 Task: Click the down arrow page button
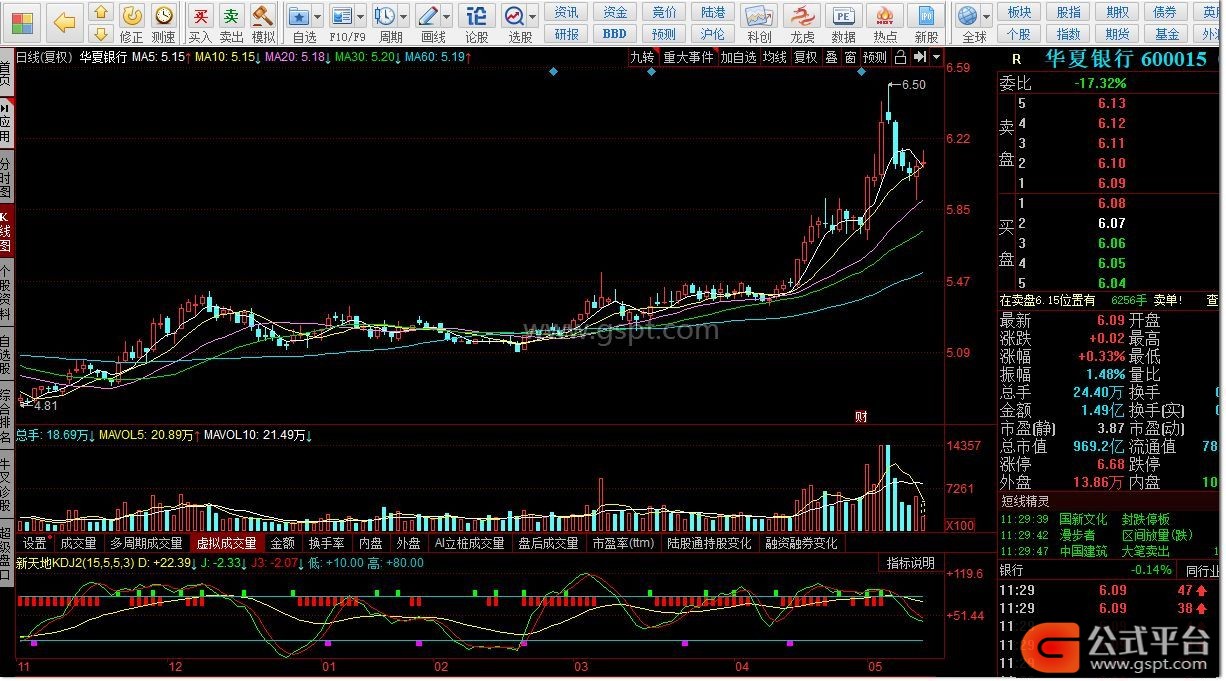click(x=101, y=36)
